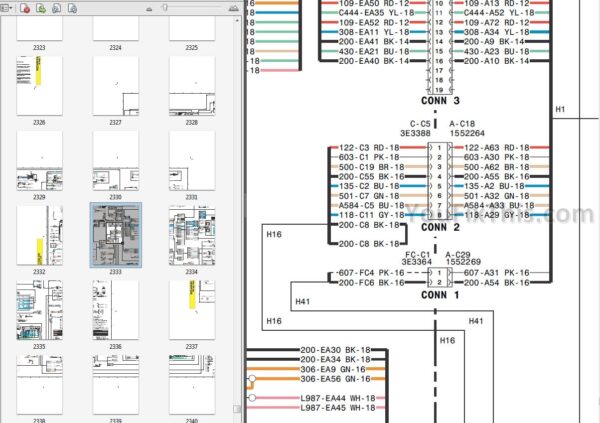Screen dimensions: 600x423
Task: Click the enlarge thumbnail size icon
Action: tap(232, 8)
